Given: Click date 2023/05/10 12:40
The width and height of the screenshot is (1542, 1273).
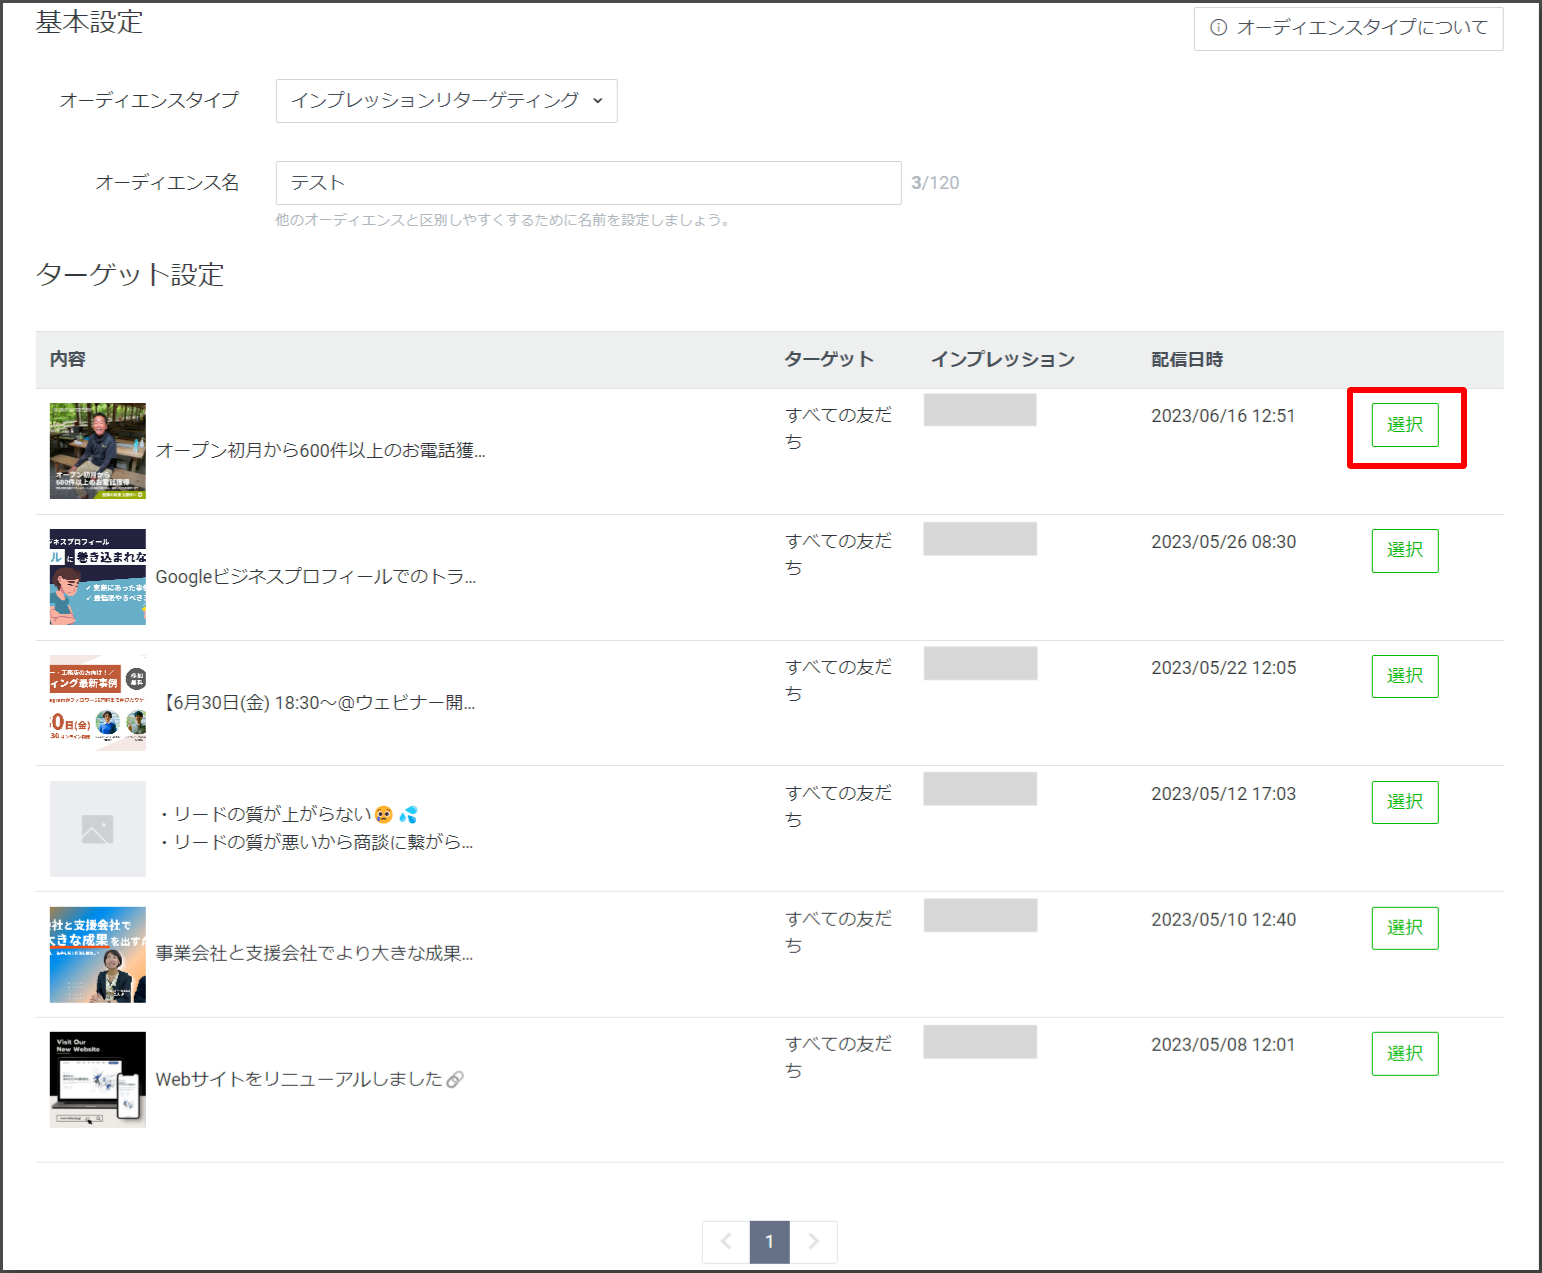Looking at the screenshot, I should (1223, 920).
